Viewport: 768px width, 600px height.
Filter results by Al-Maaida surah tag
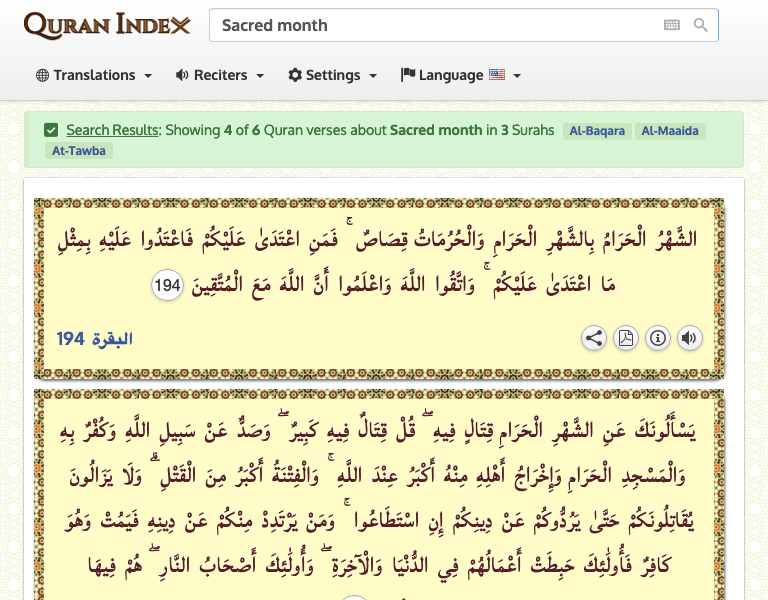(x=670, y=131)
